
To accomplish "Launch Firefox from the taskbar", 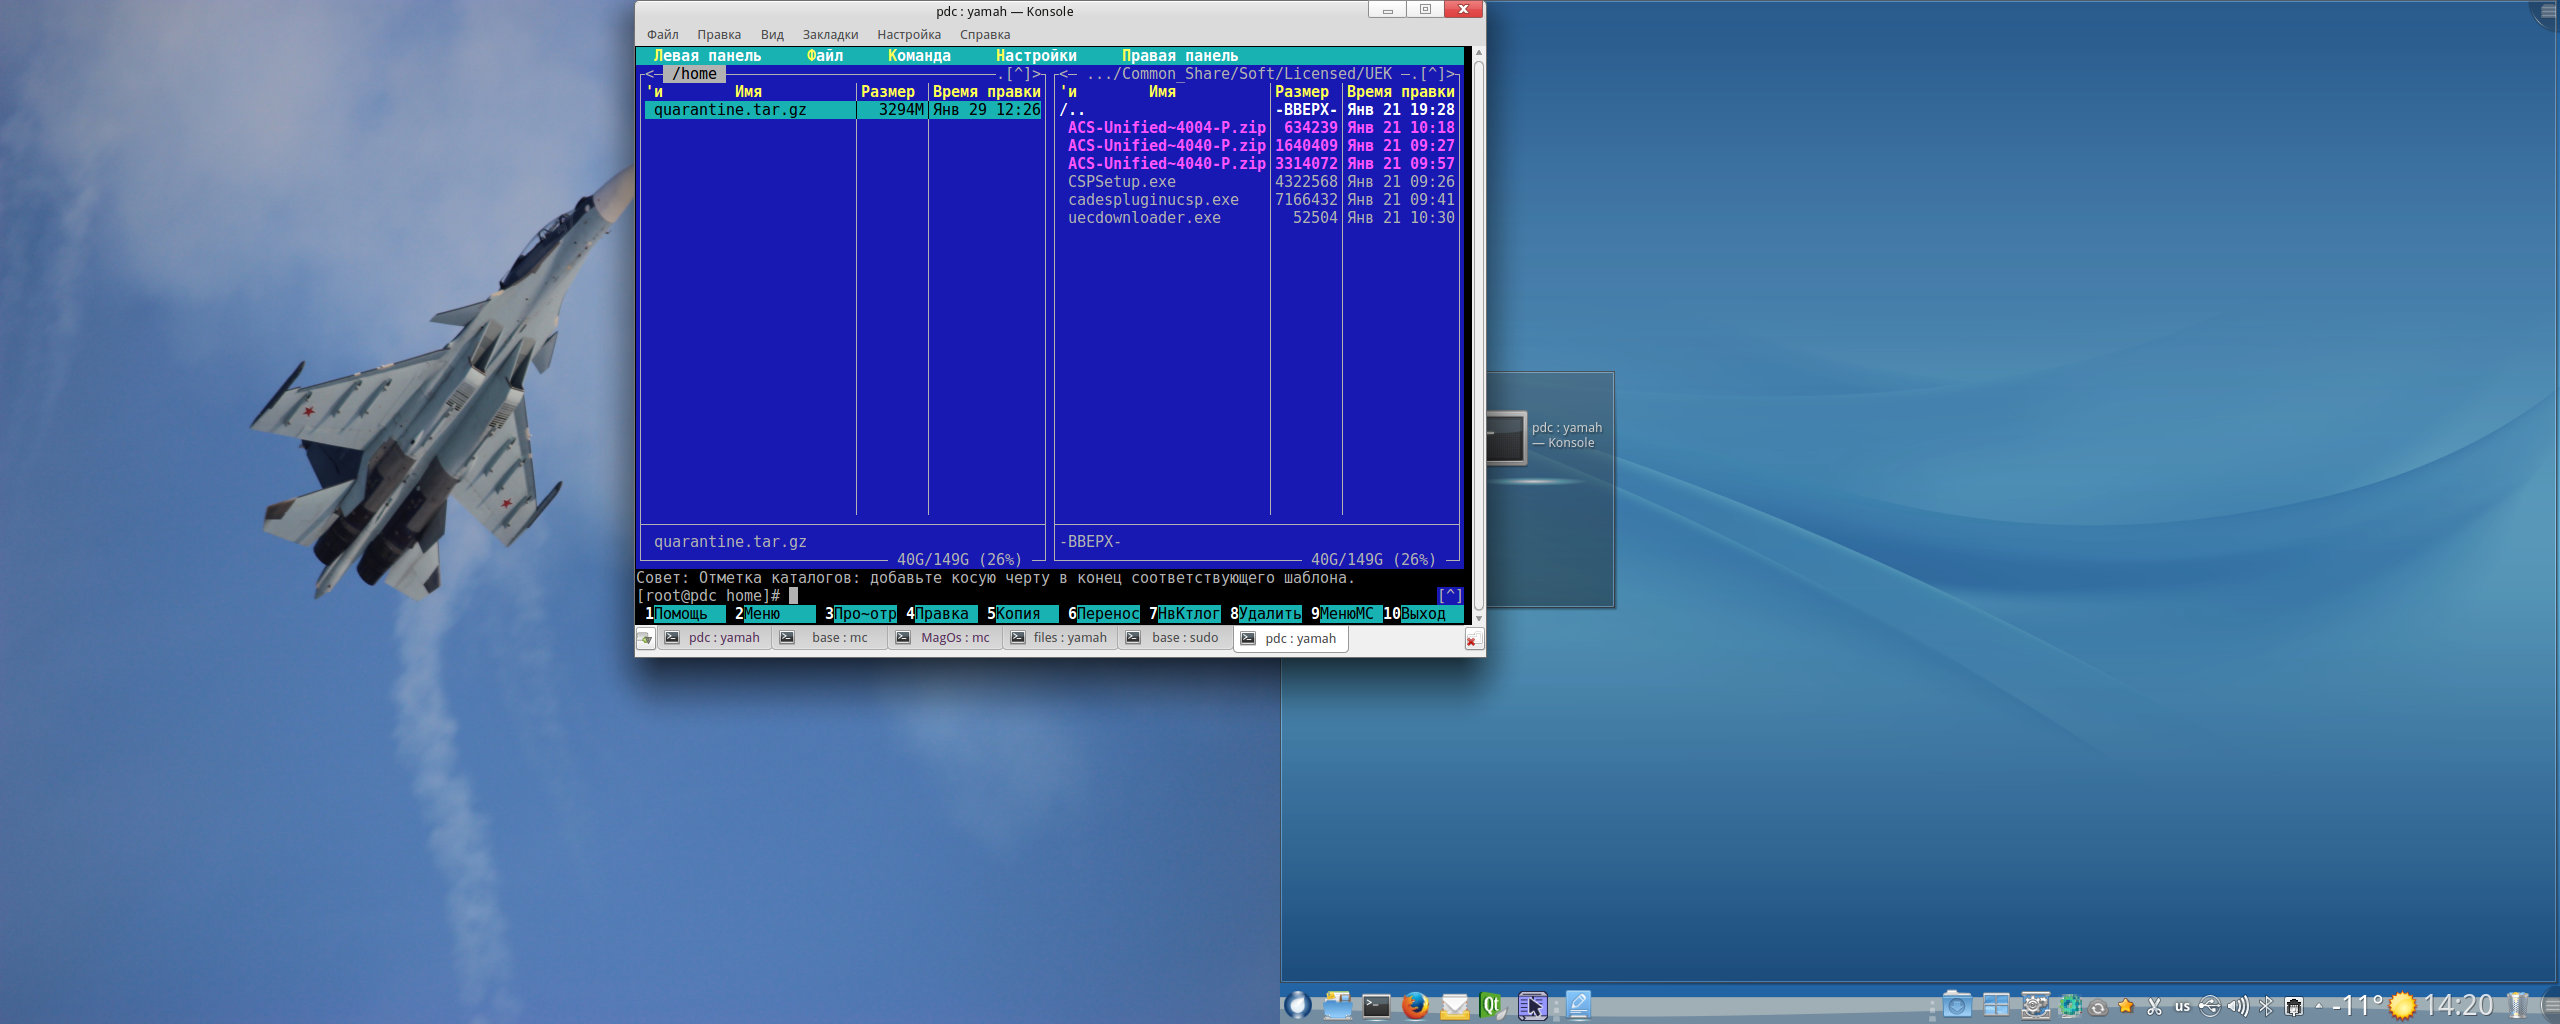I will pyautogui.click(x=1414, y=1005).
